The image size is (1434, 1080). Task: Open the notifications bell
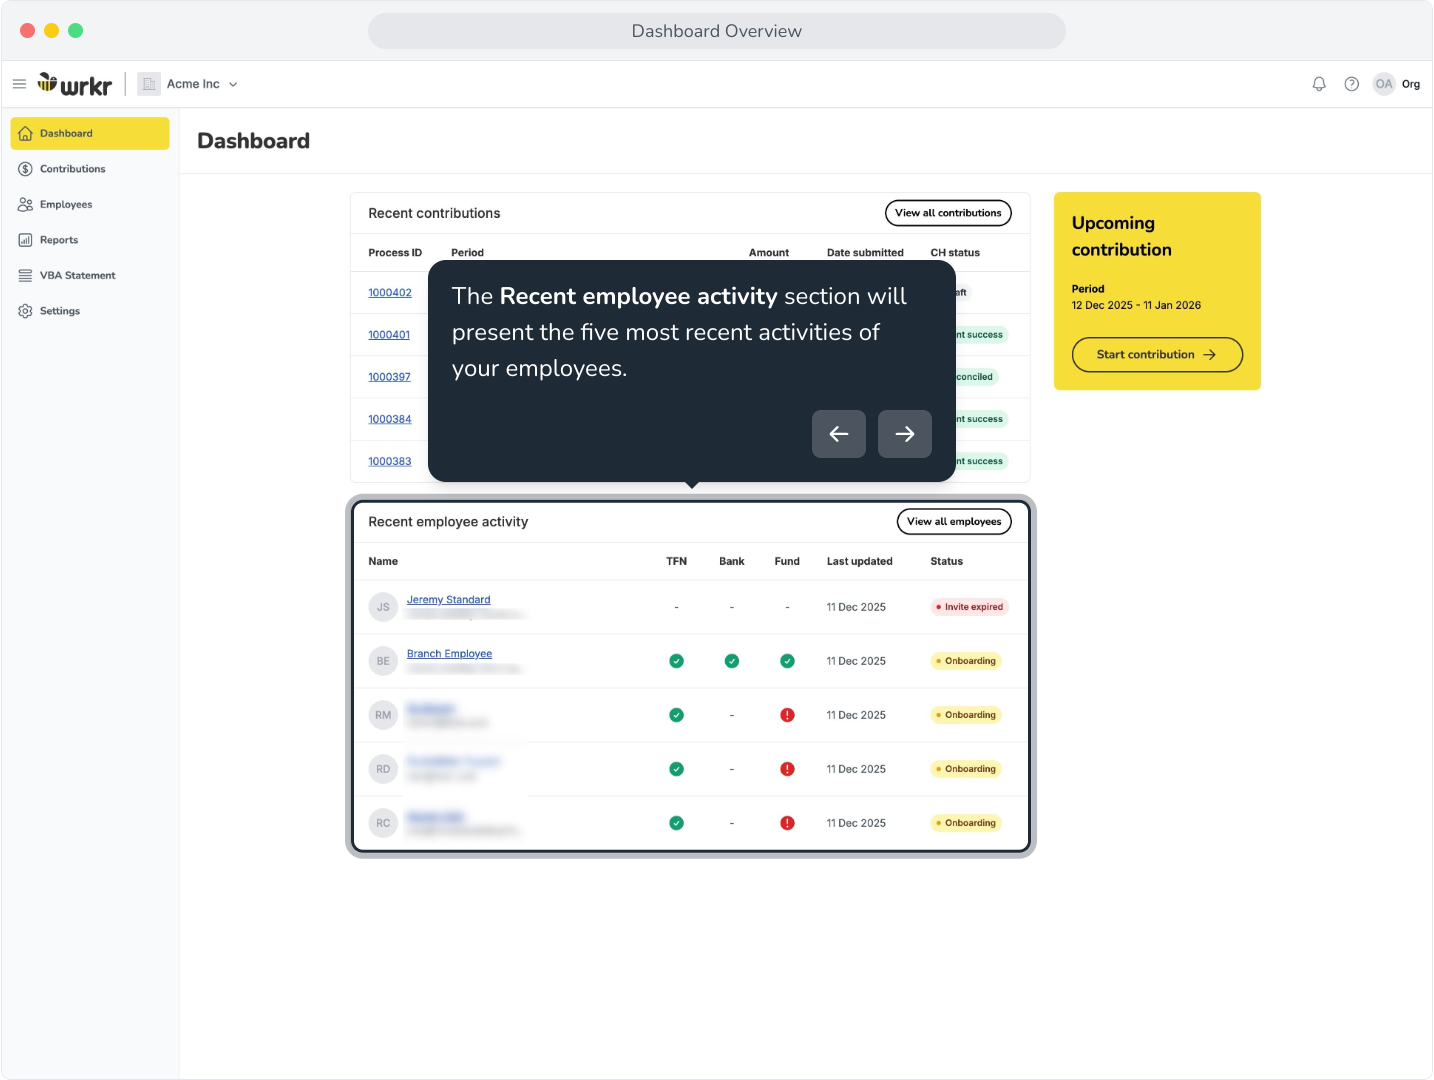1319,84
